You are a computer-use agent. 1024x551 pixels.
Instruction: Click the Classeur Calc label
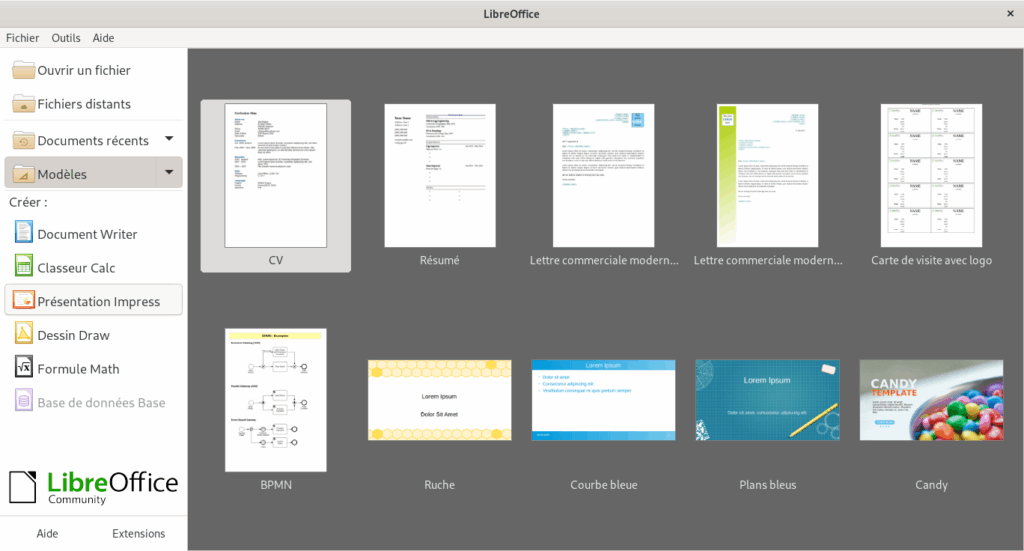(76, 268)
